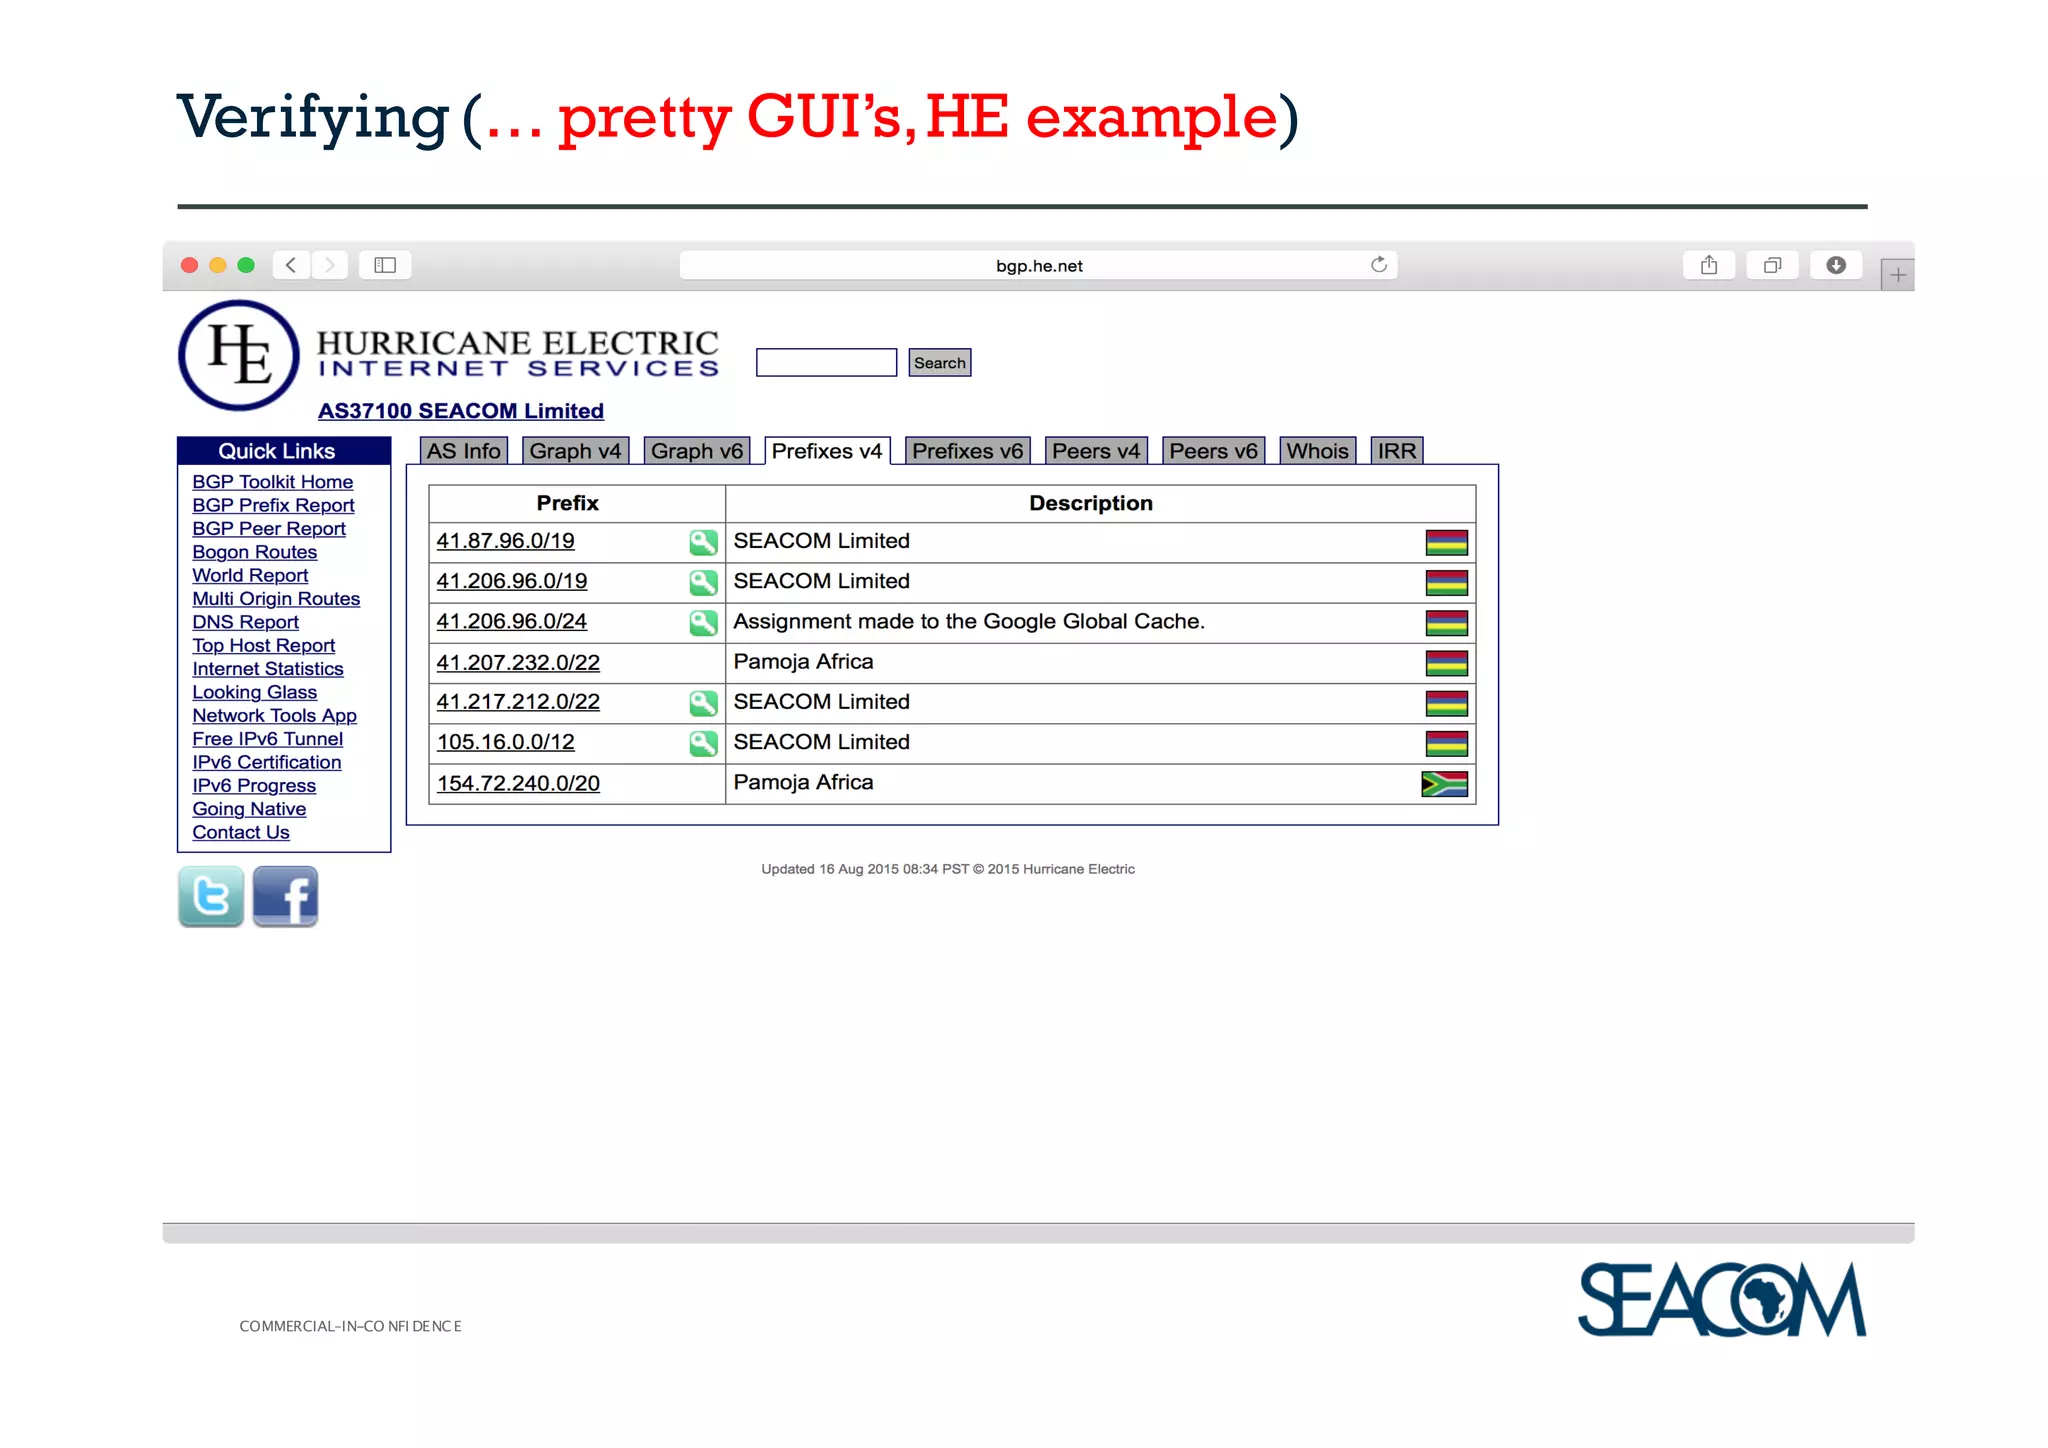The height and width of the screenshot is (1448, 2048).
Task: Click the green key icon for 41.206.96.0/19
Action: [703, 582]
